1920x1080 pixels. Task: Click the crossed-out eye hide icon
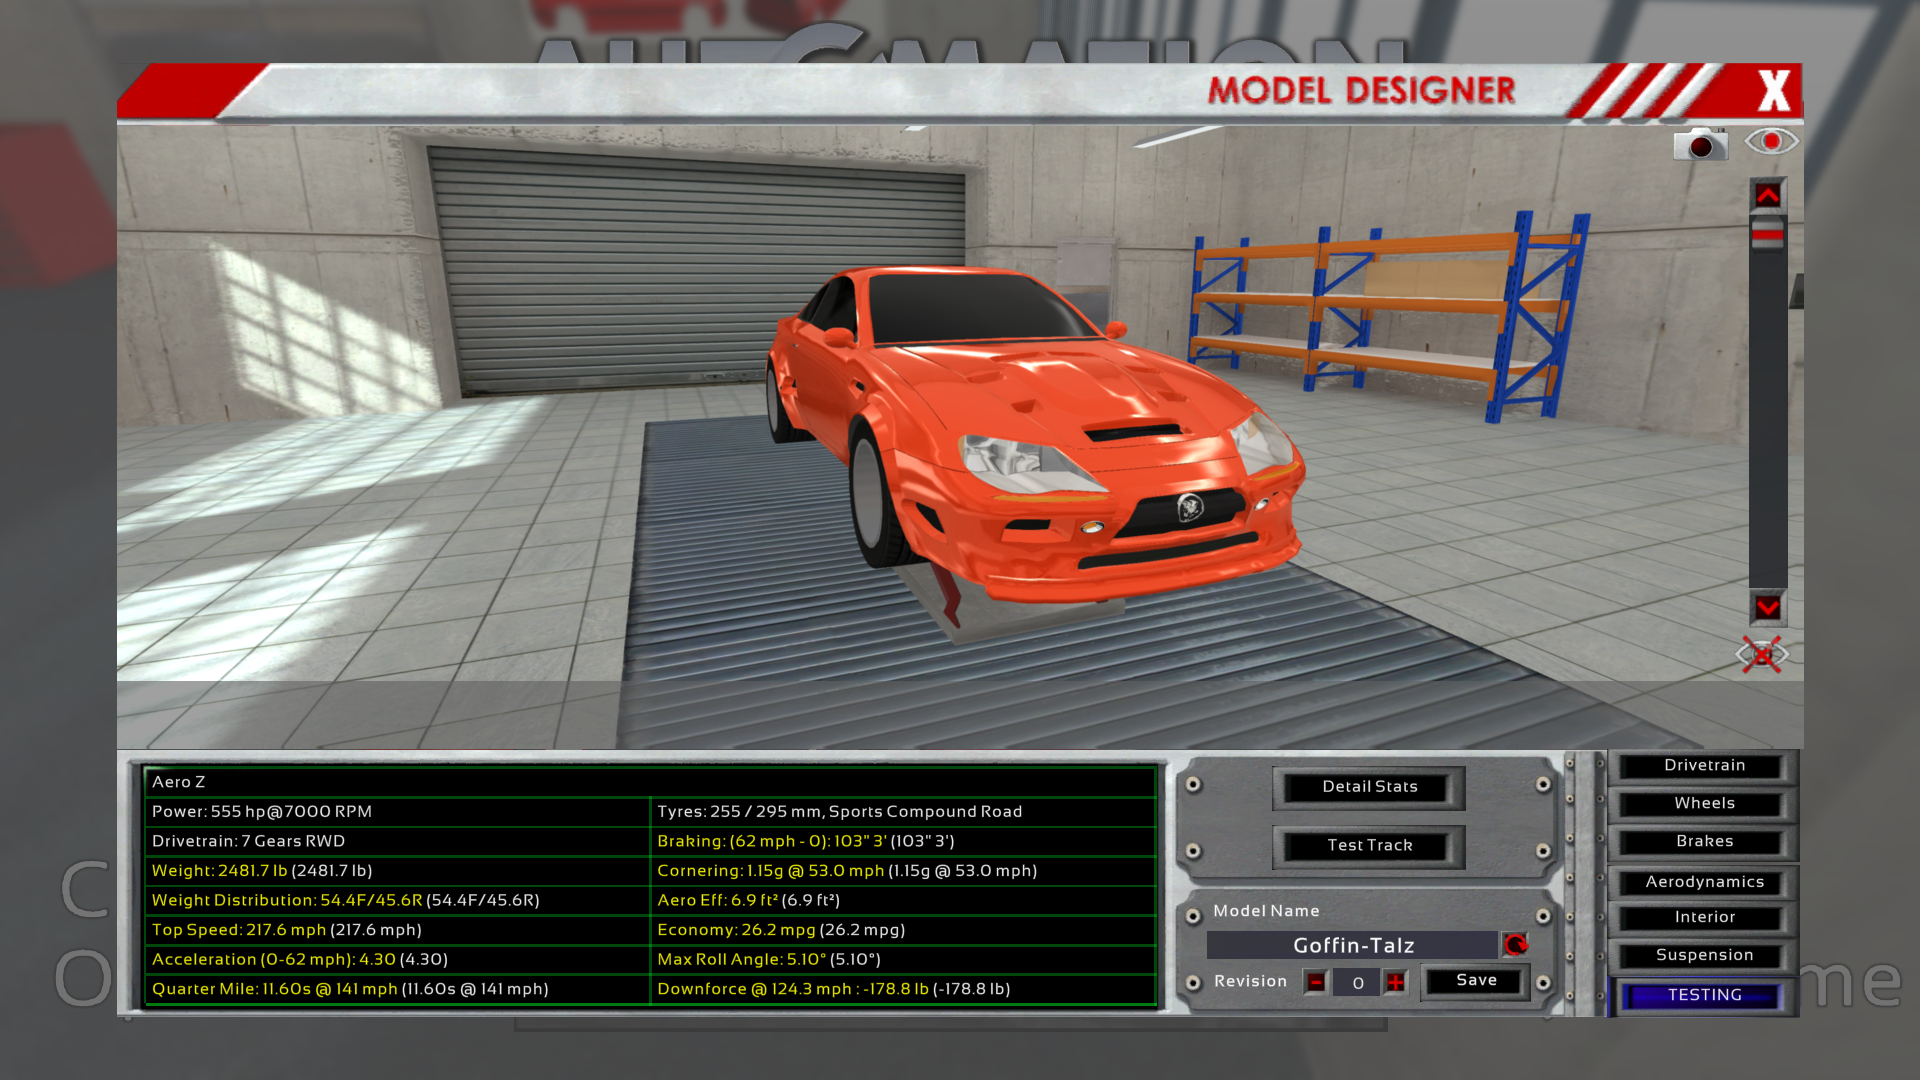click(x=1762, y=655)
